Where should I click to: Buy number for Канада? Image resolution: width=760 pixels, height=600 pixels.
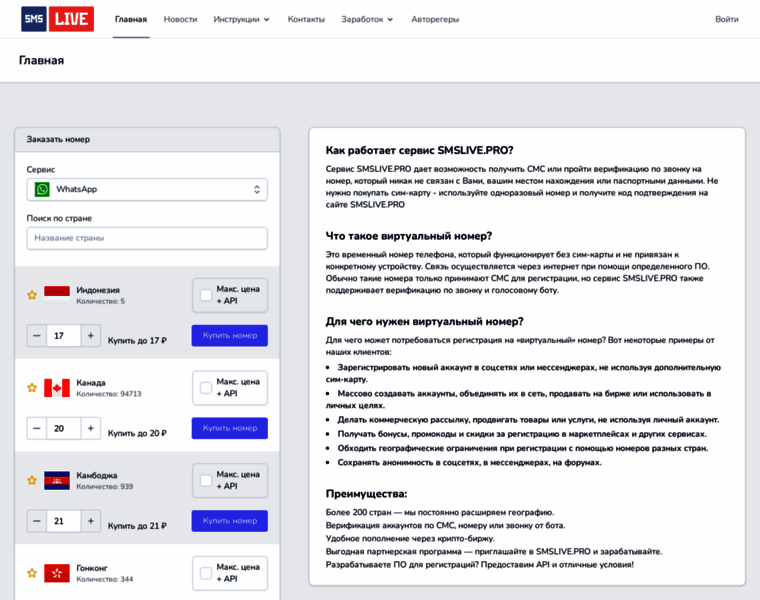(x=230, y=428)
